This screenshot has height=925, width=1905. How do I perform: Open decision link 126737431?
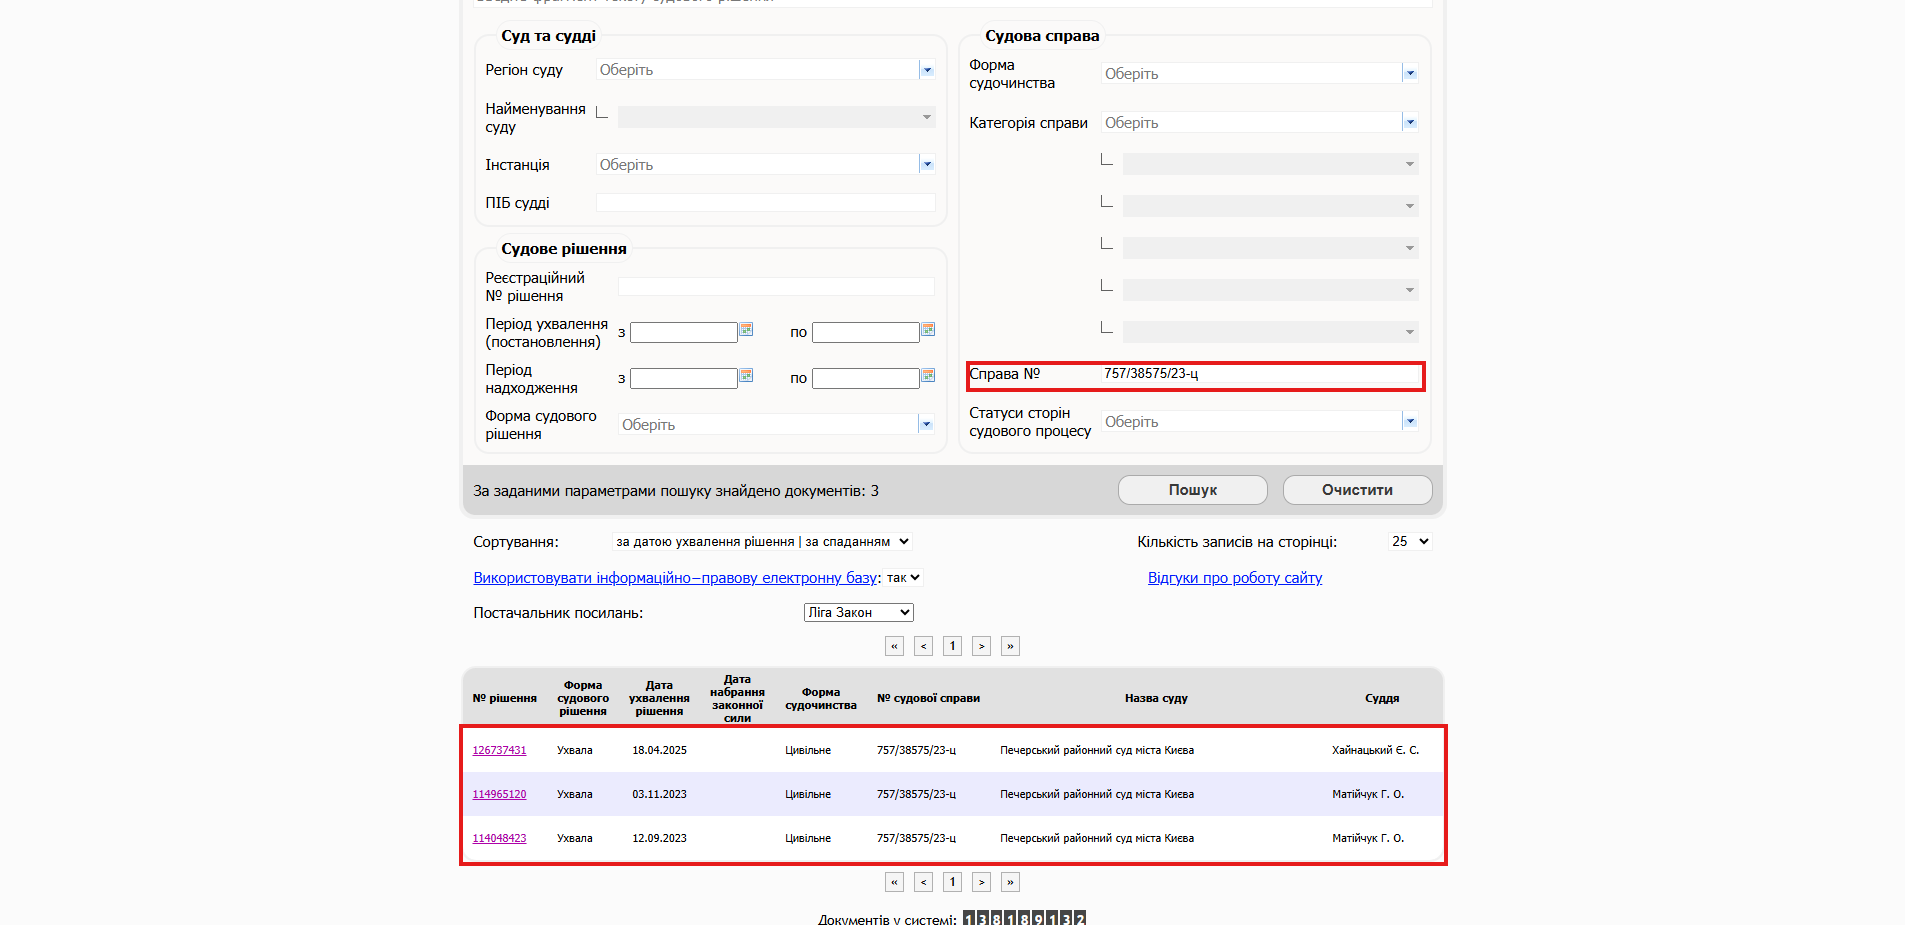click(x=499, y=750)
